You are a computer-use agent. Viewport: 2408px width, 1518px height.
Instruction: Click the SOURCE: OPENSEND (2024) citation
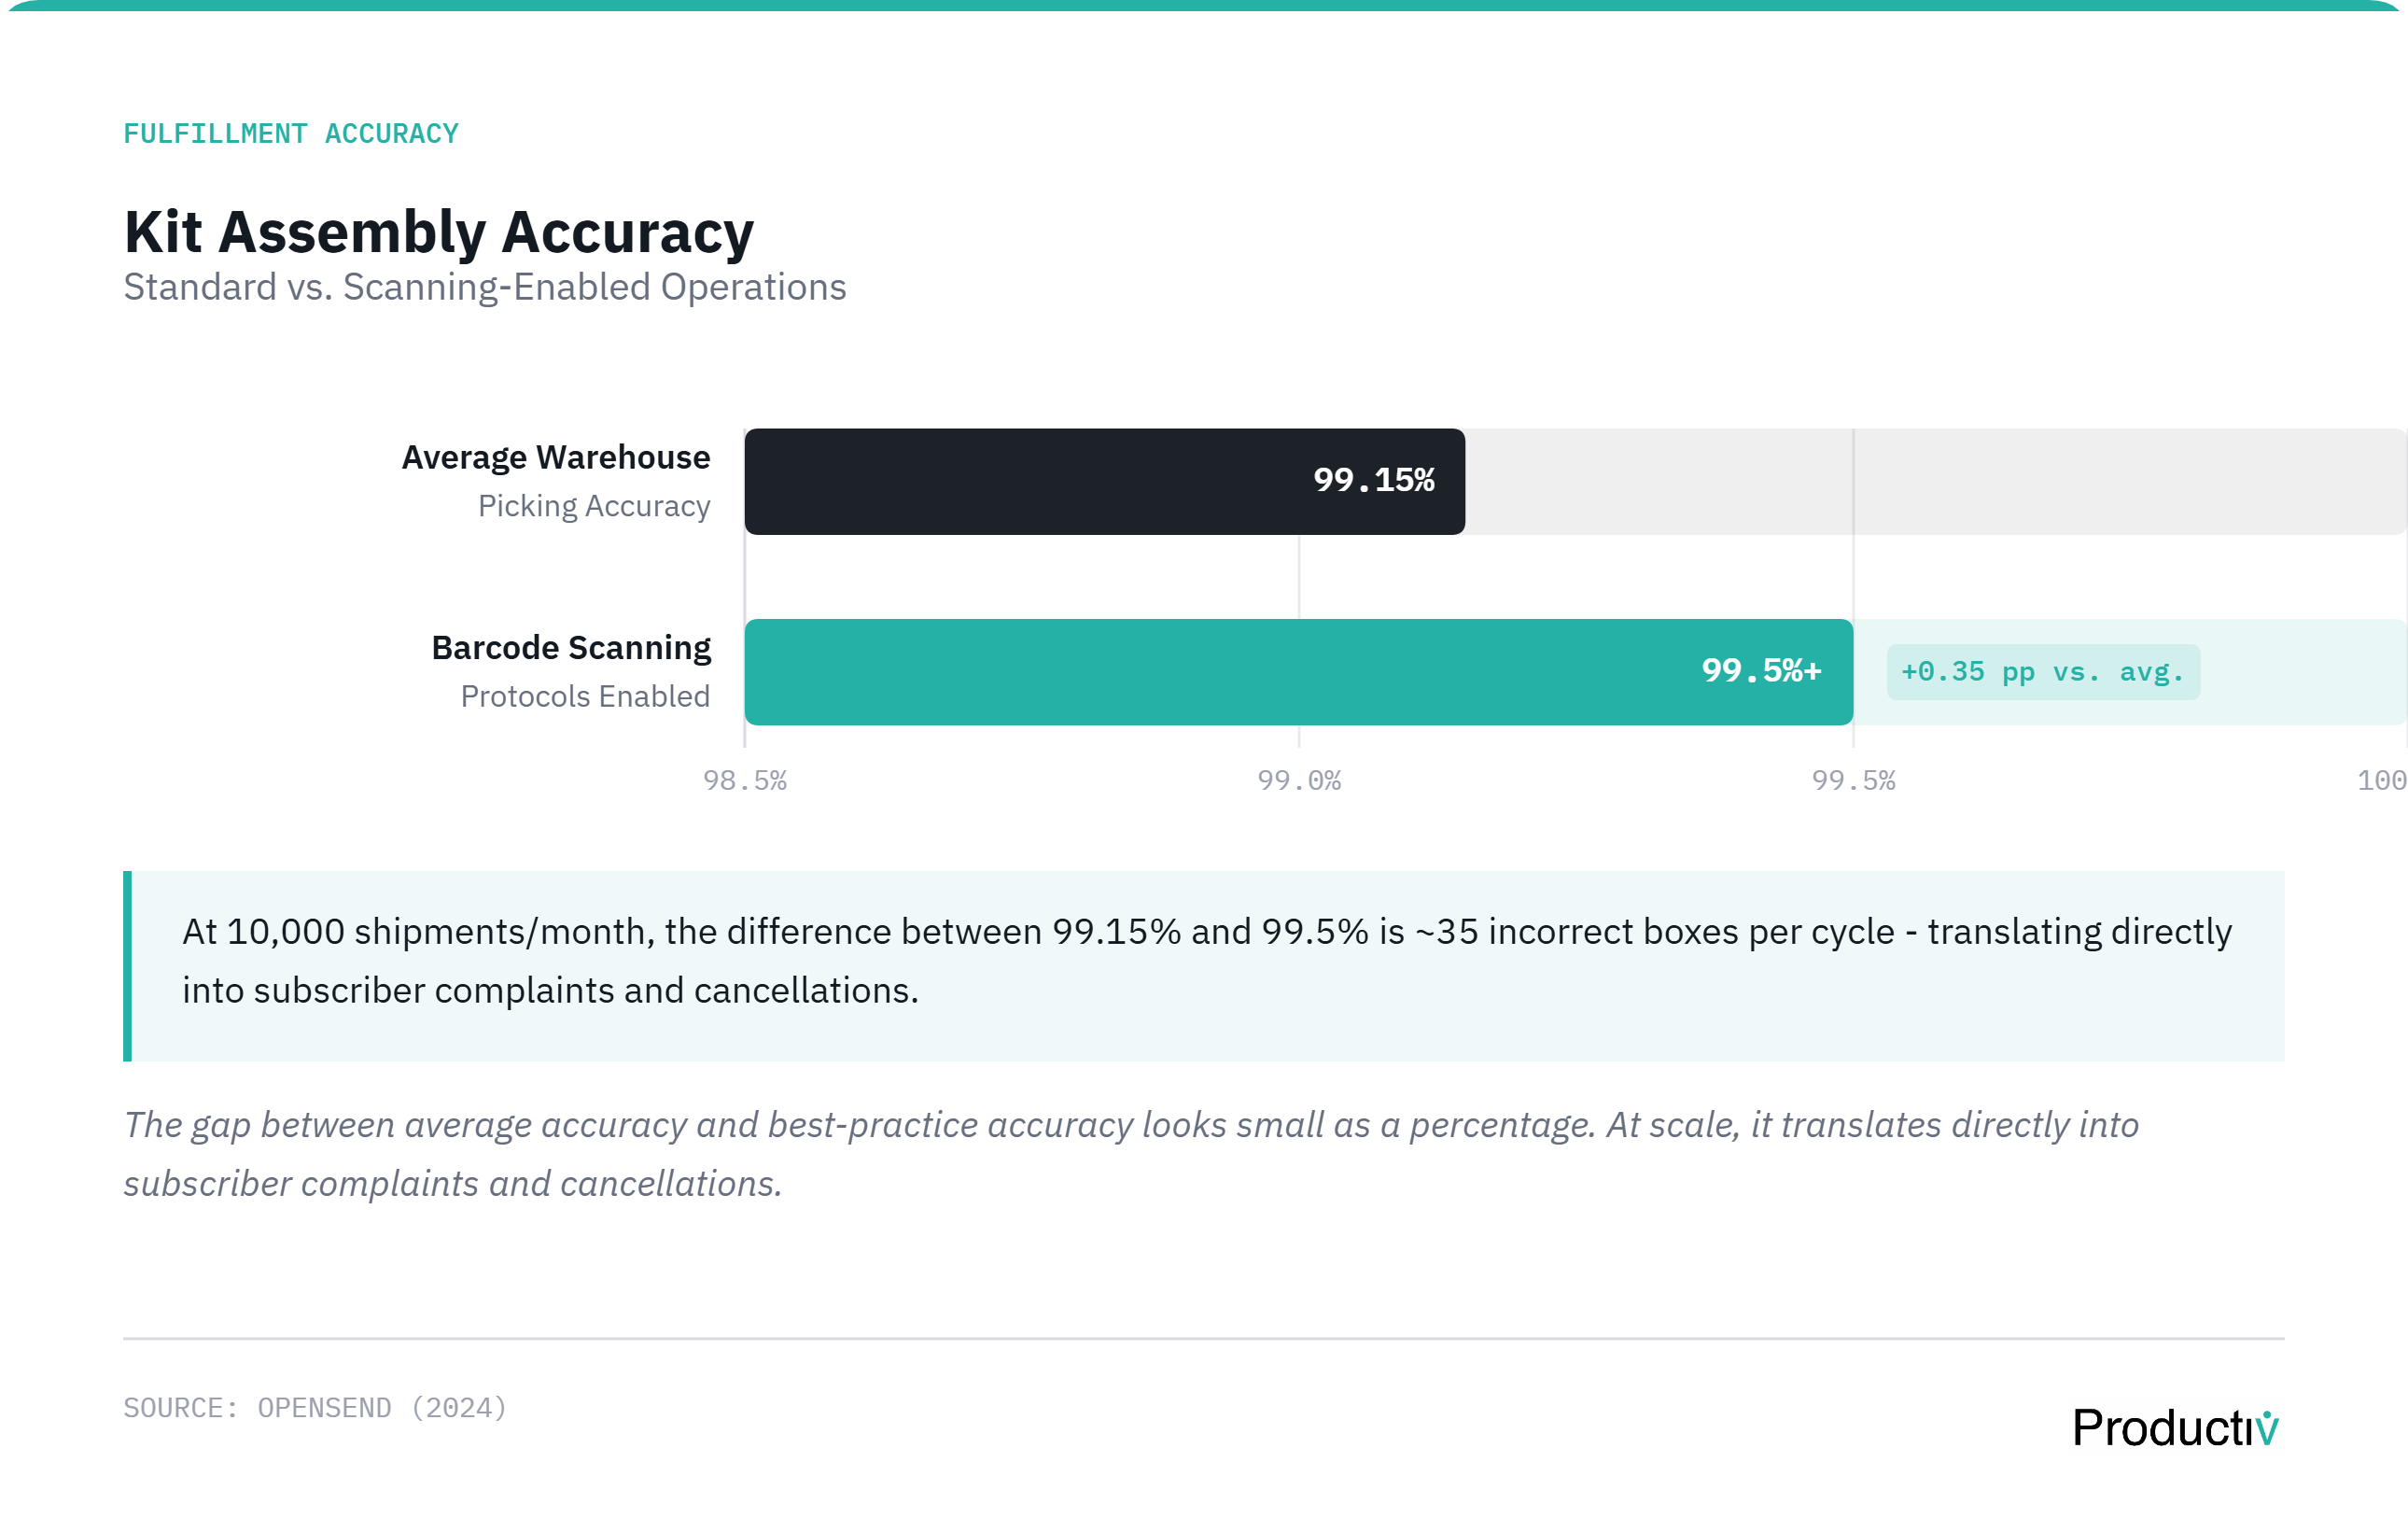[x=315, y=1408]
